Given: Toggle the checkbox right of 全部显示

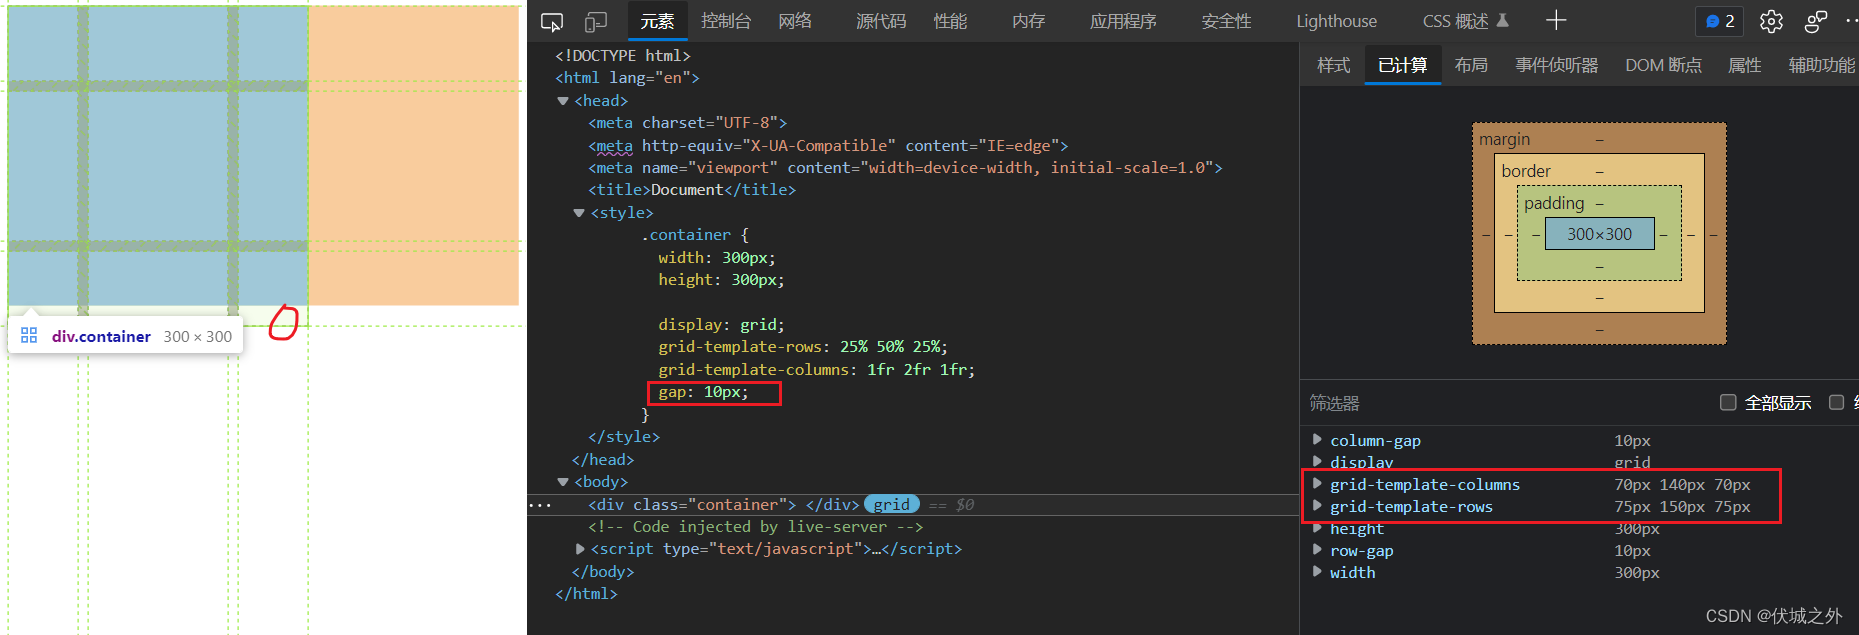Looking at the screenshot, I should (x=1836, y=402).
